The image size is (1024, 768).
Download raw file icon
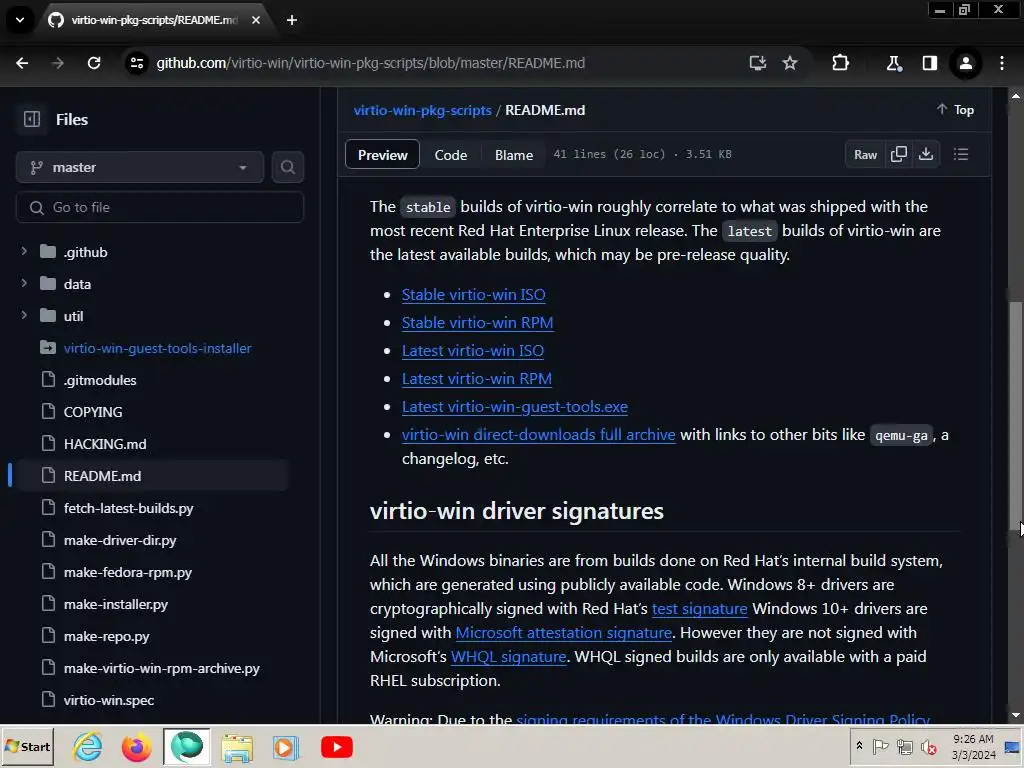coord(926,155)
